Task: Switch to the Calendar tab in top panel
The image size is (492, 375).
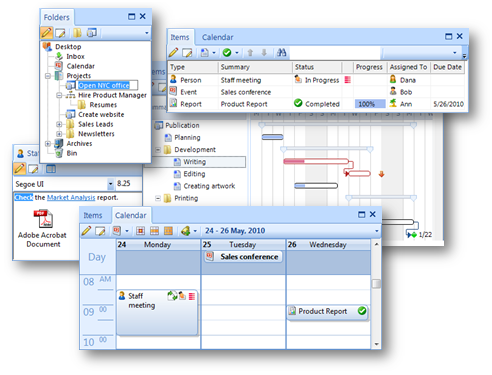Action: coord(217,37)
